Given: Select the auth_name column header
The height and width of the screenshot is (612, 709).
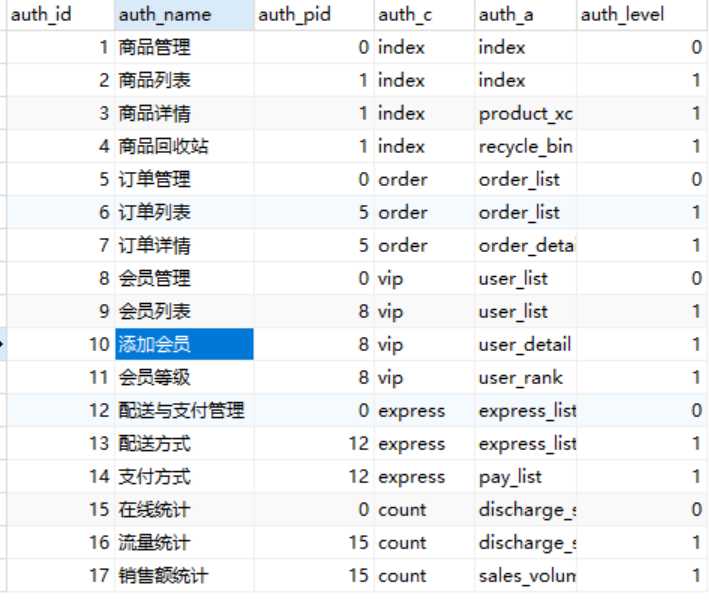Looking at the screenshot, I should [x=184, y=15].
